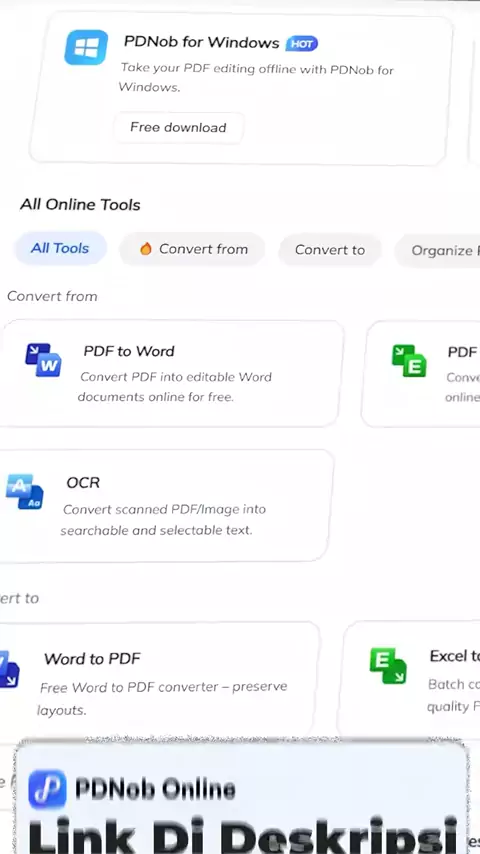Open the OCR tool title

(83, 483)
